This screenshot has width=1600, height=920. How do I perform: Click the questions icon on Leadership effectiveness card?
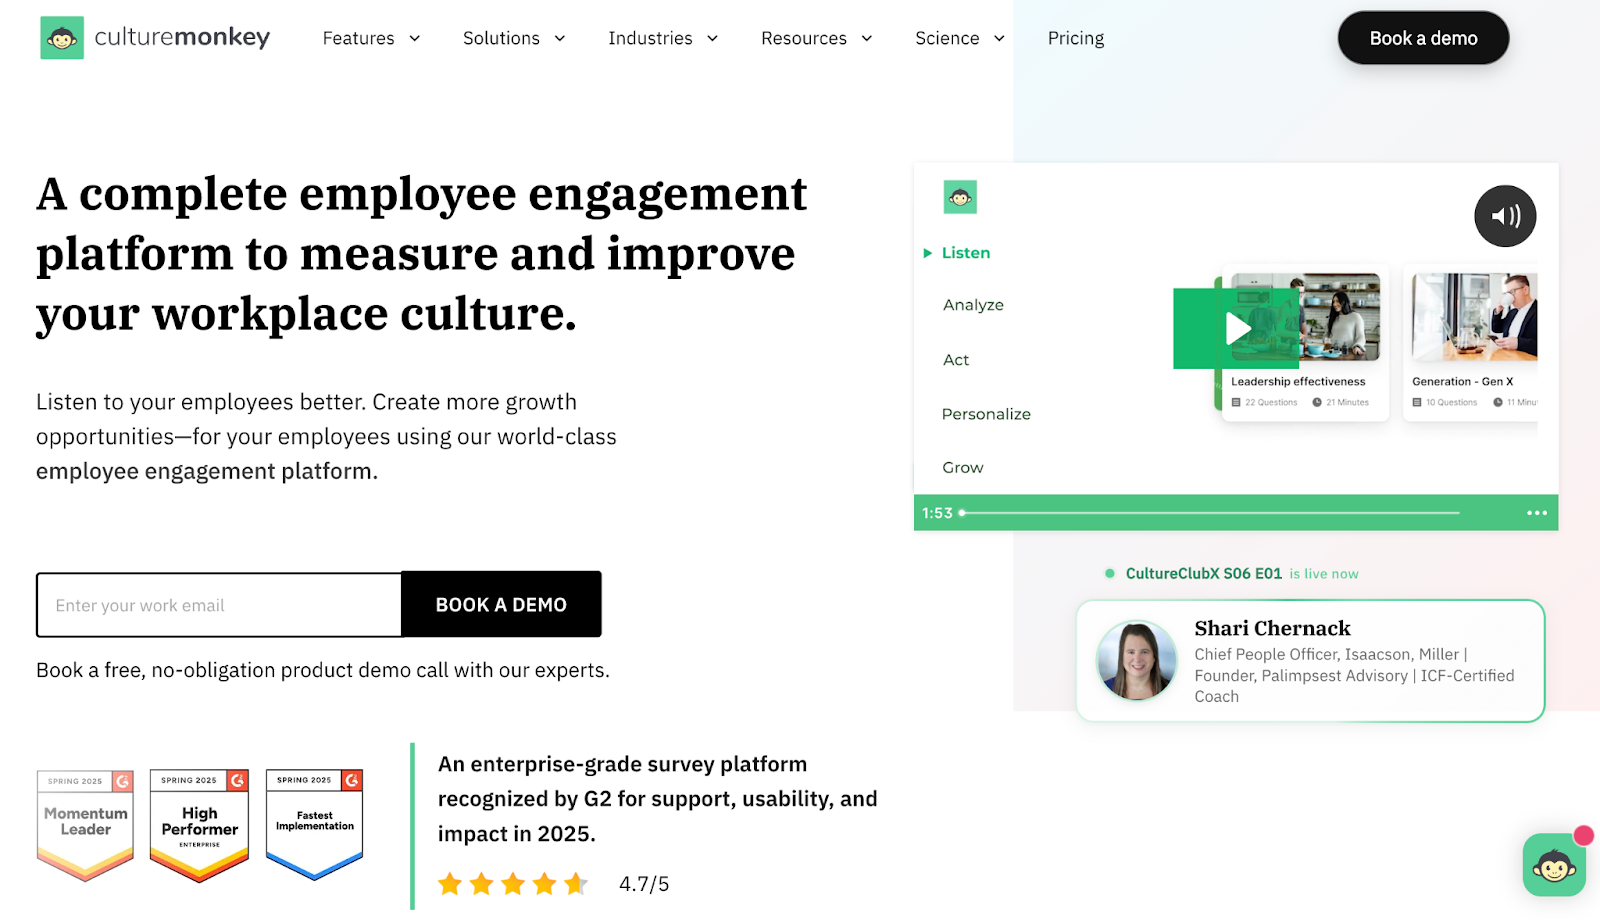coord(1238,401)
